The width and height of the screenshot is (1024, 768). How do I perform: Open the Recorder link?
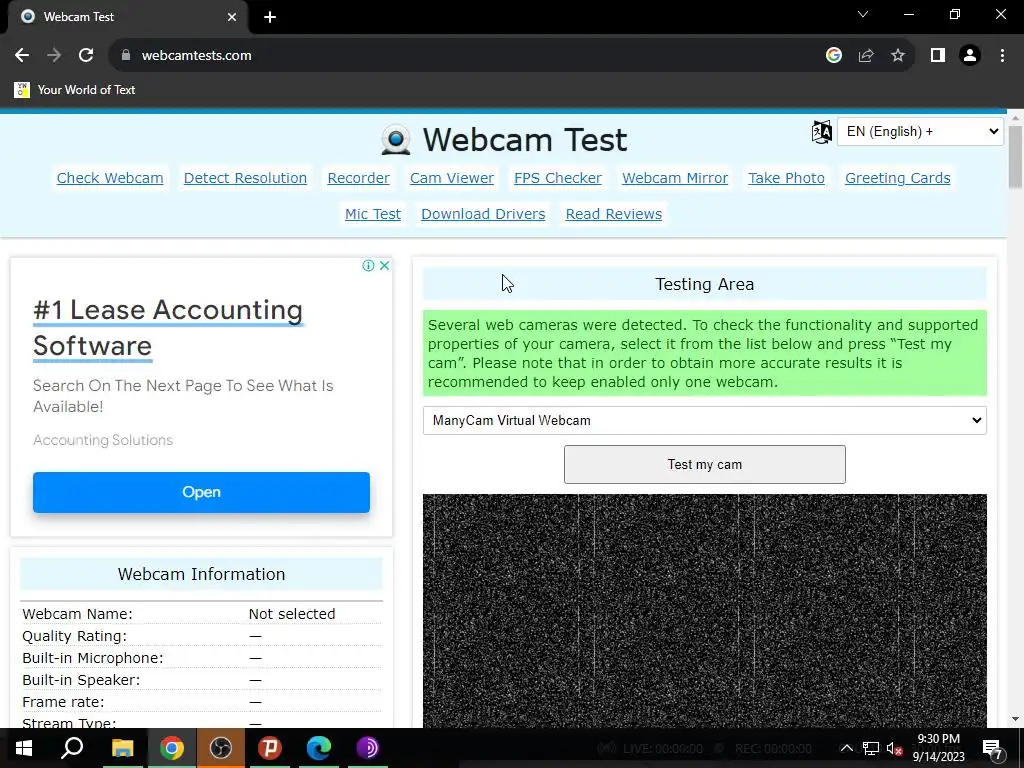pos(359,178)
